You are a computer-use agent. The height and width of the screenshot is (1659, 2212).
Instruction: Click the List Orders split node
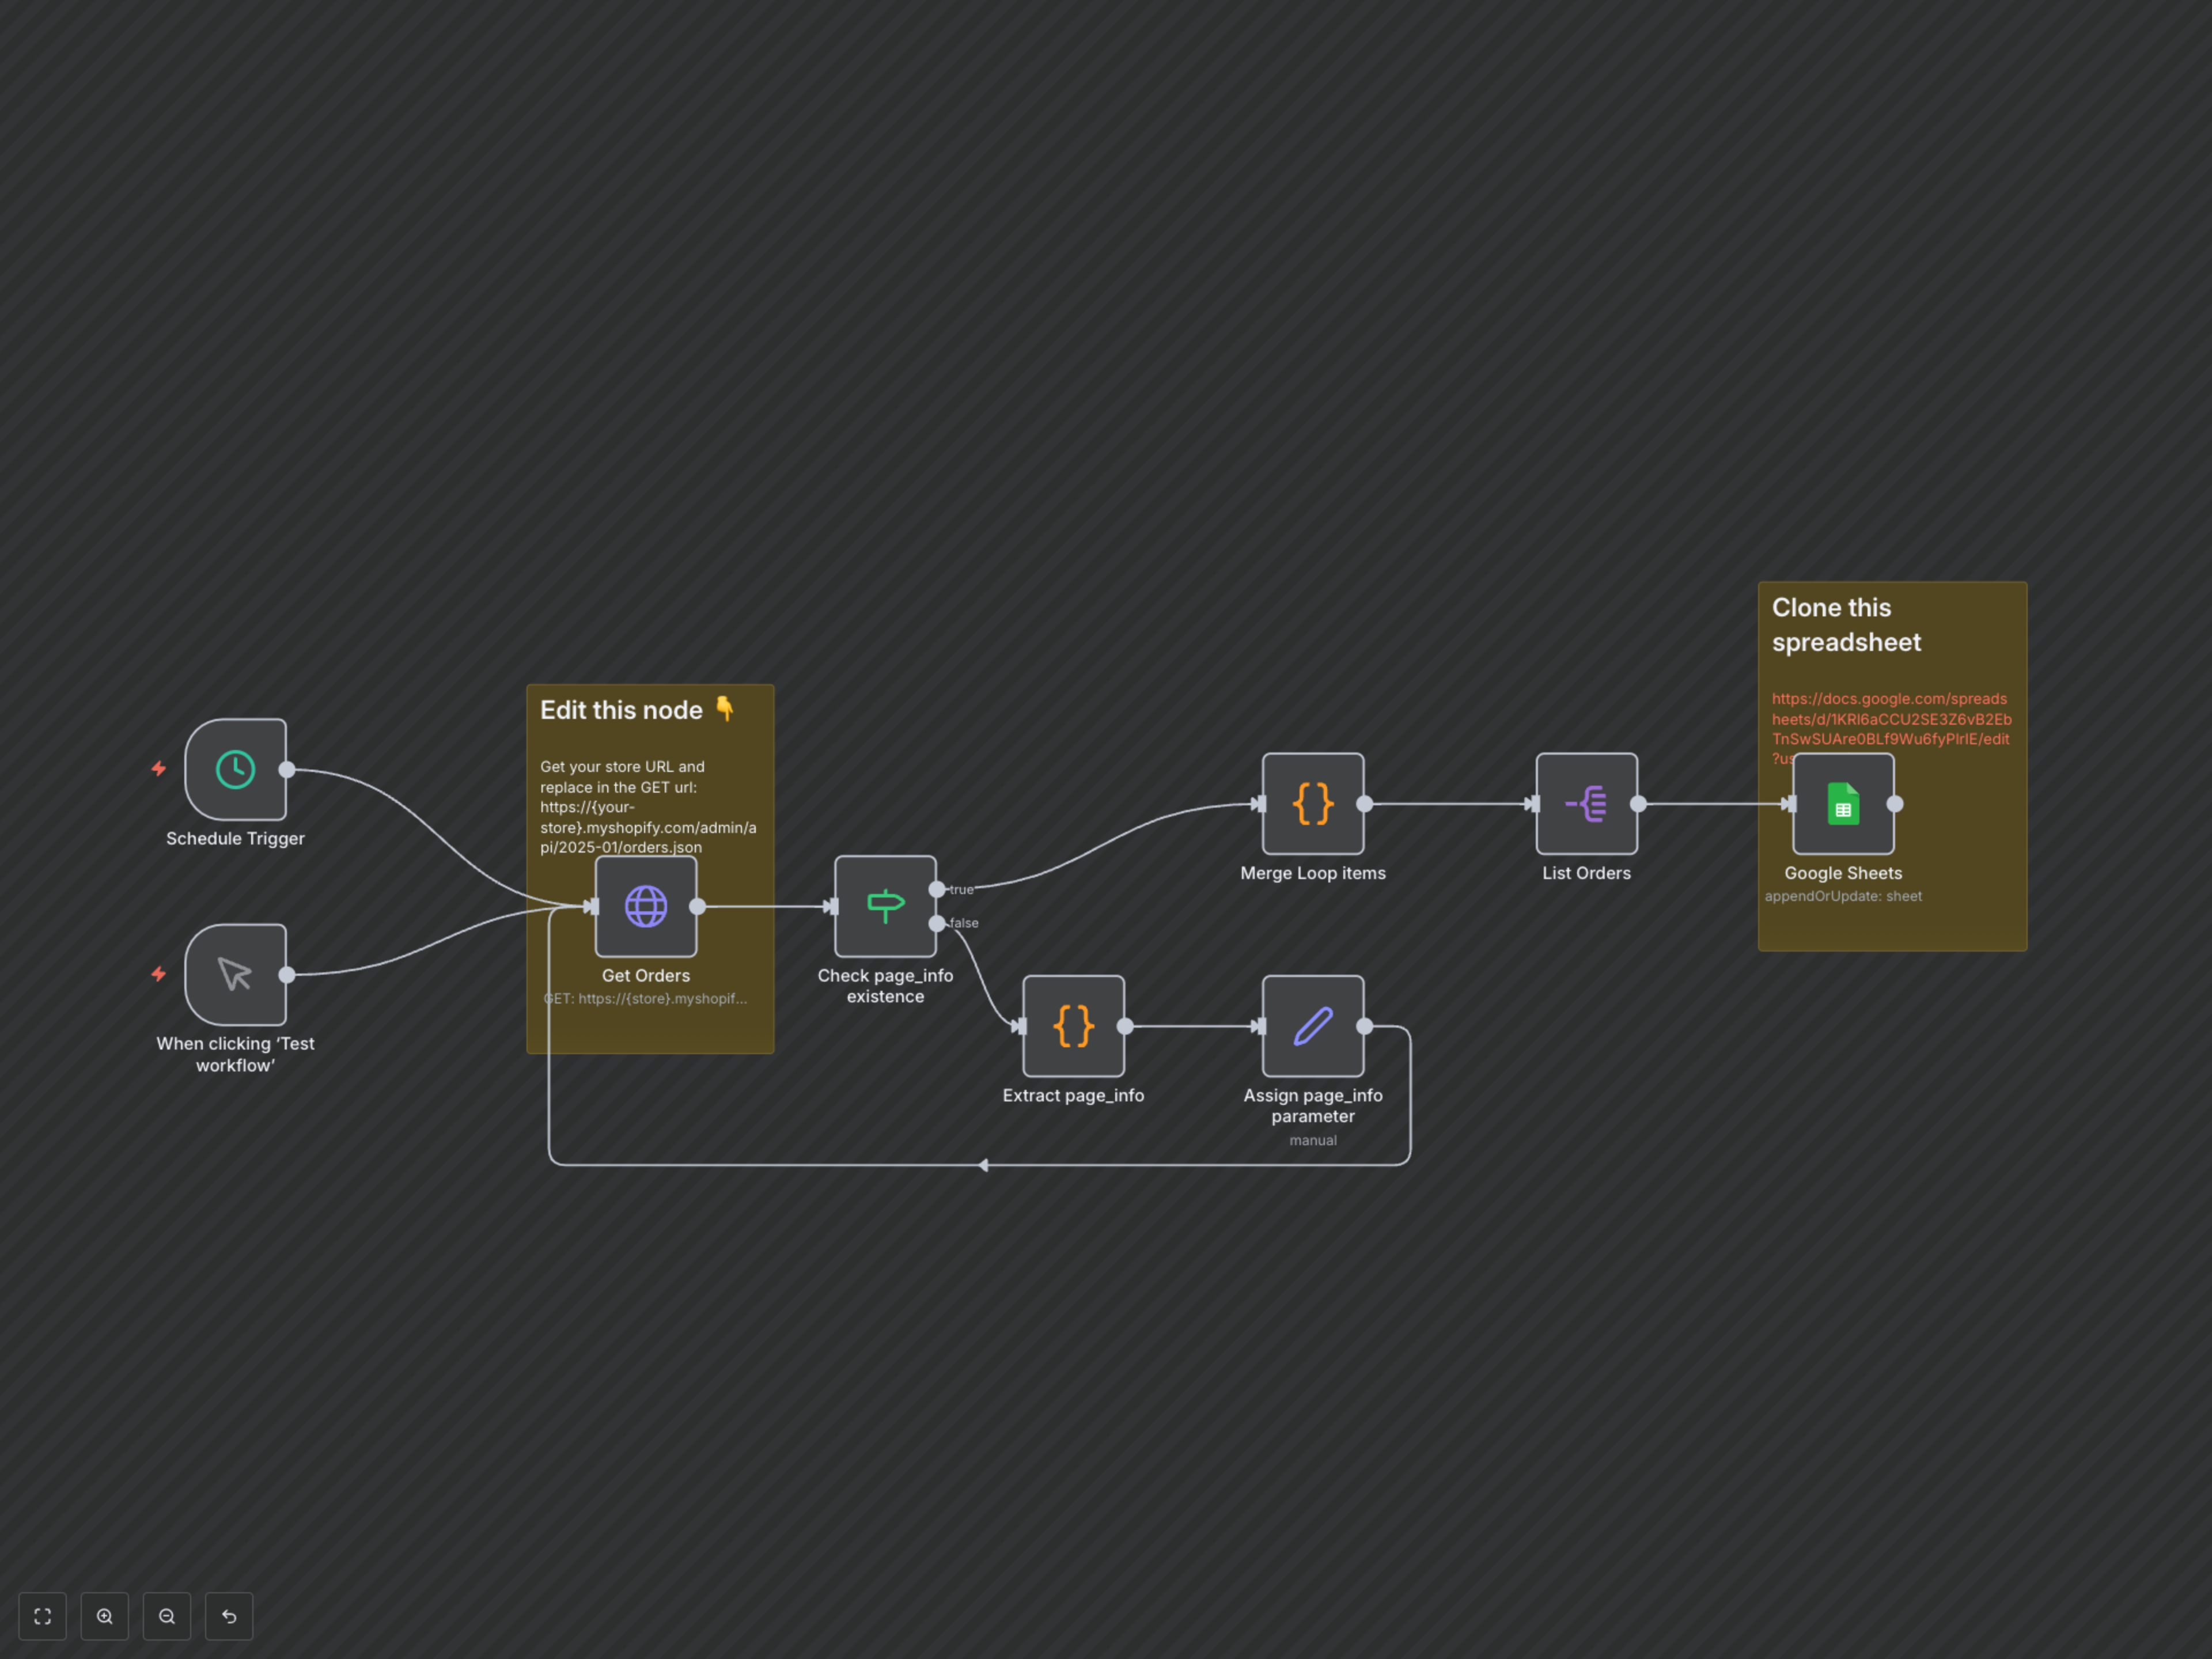pos(1586,803)
